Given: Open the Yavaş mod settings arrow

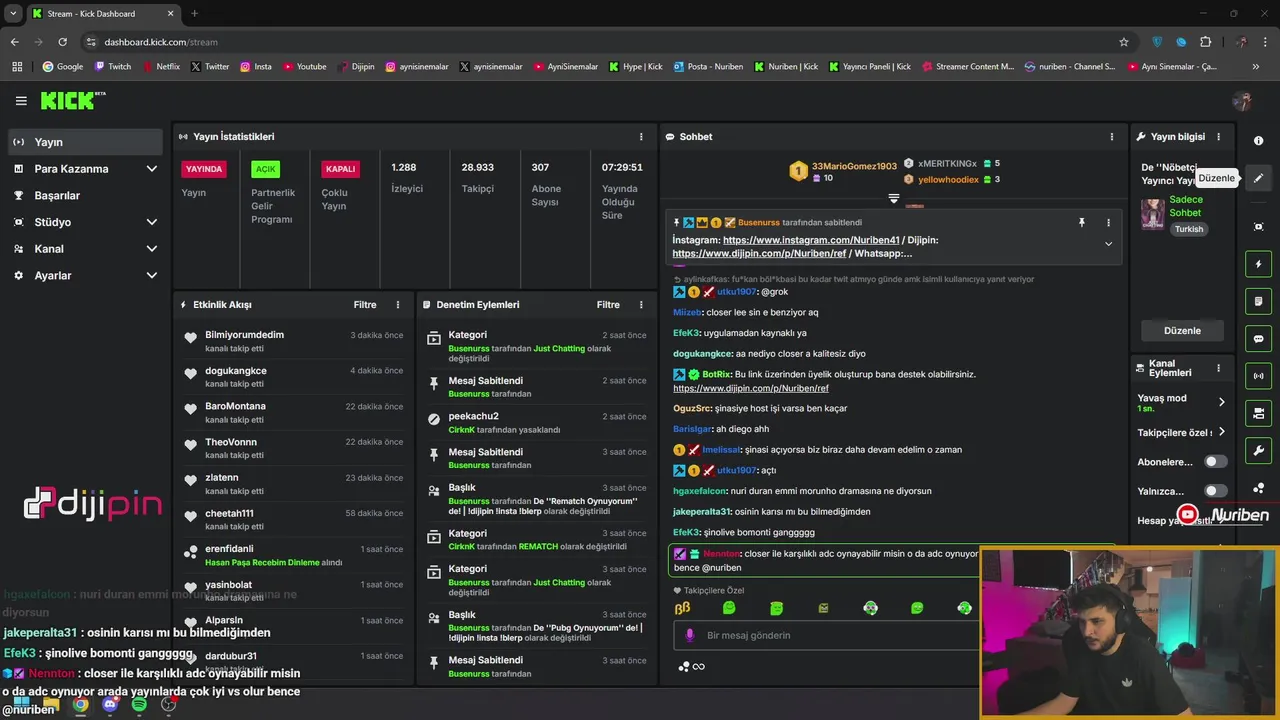Looking at the screenshot, I should (1221, 402).
